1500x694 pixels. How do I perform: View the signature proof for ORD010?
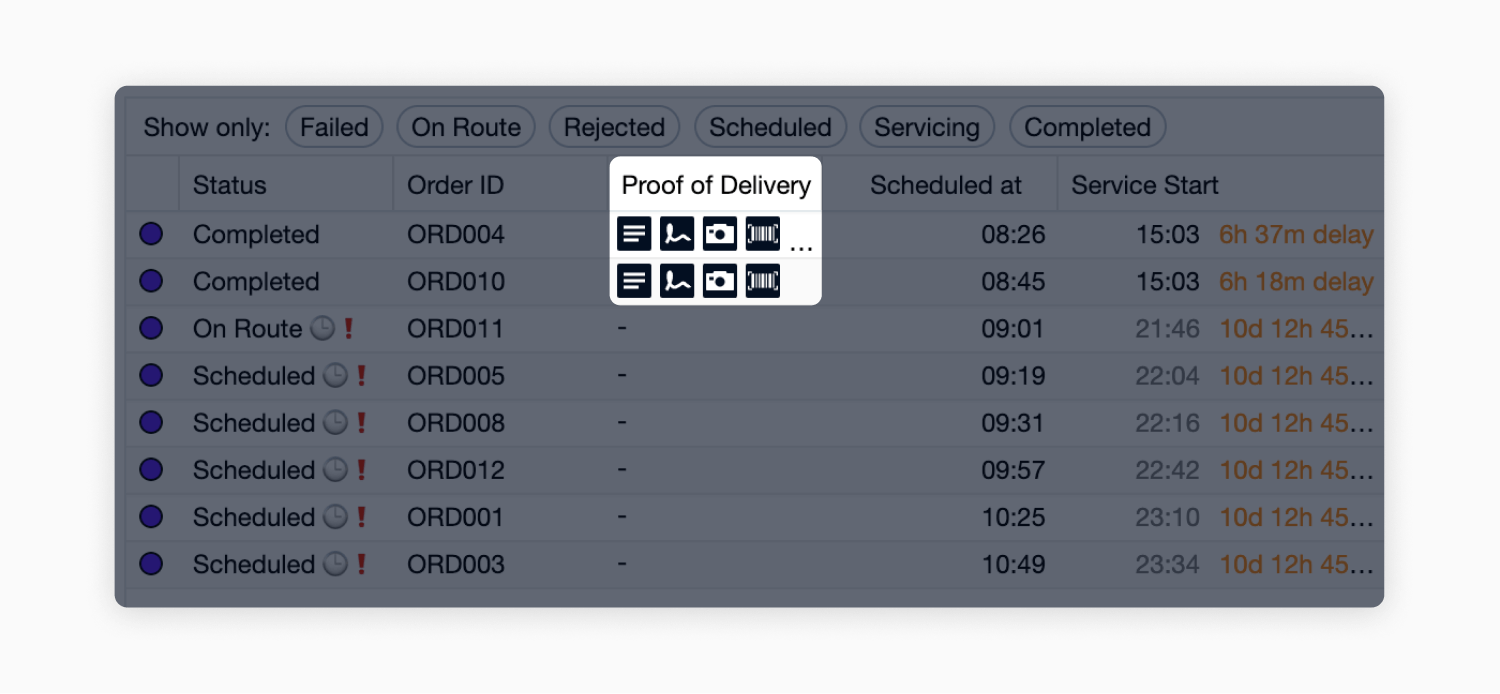[x=677, y=280]
